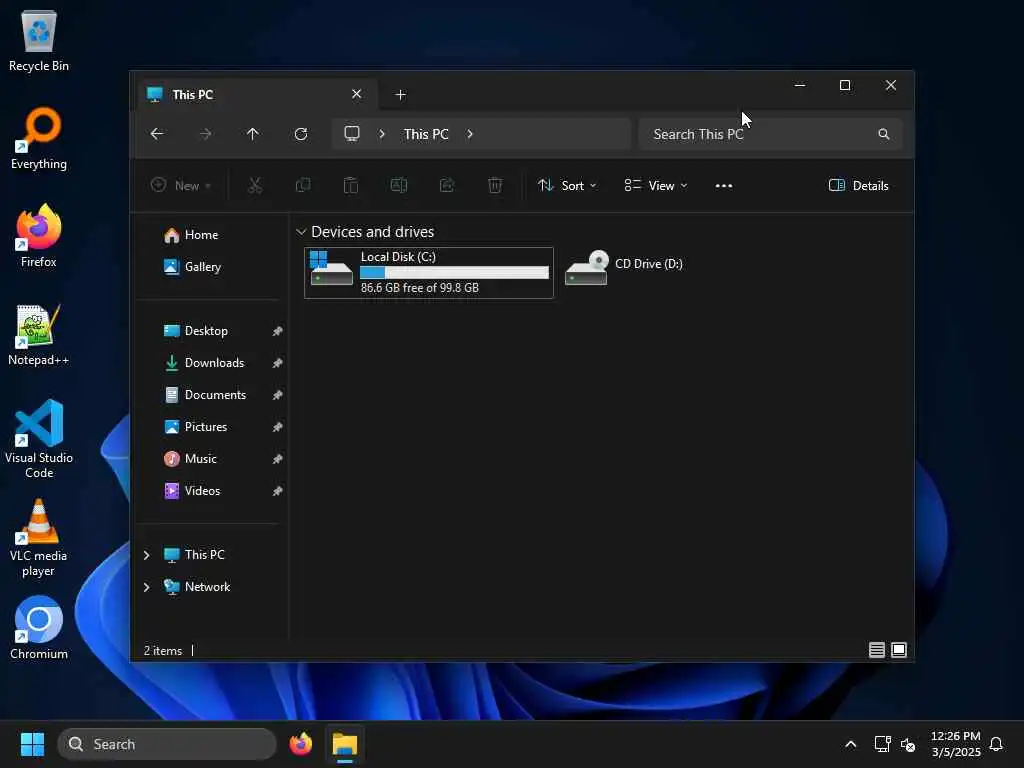
Task: Open the See more ellipsis menu
Action: pyautogui.click(x=724, y=185)
